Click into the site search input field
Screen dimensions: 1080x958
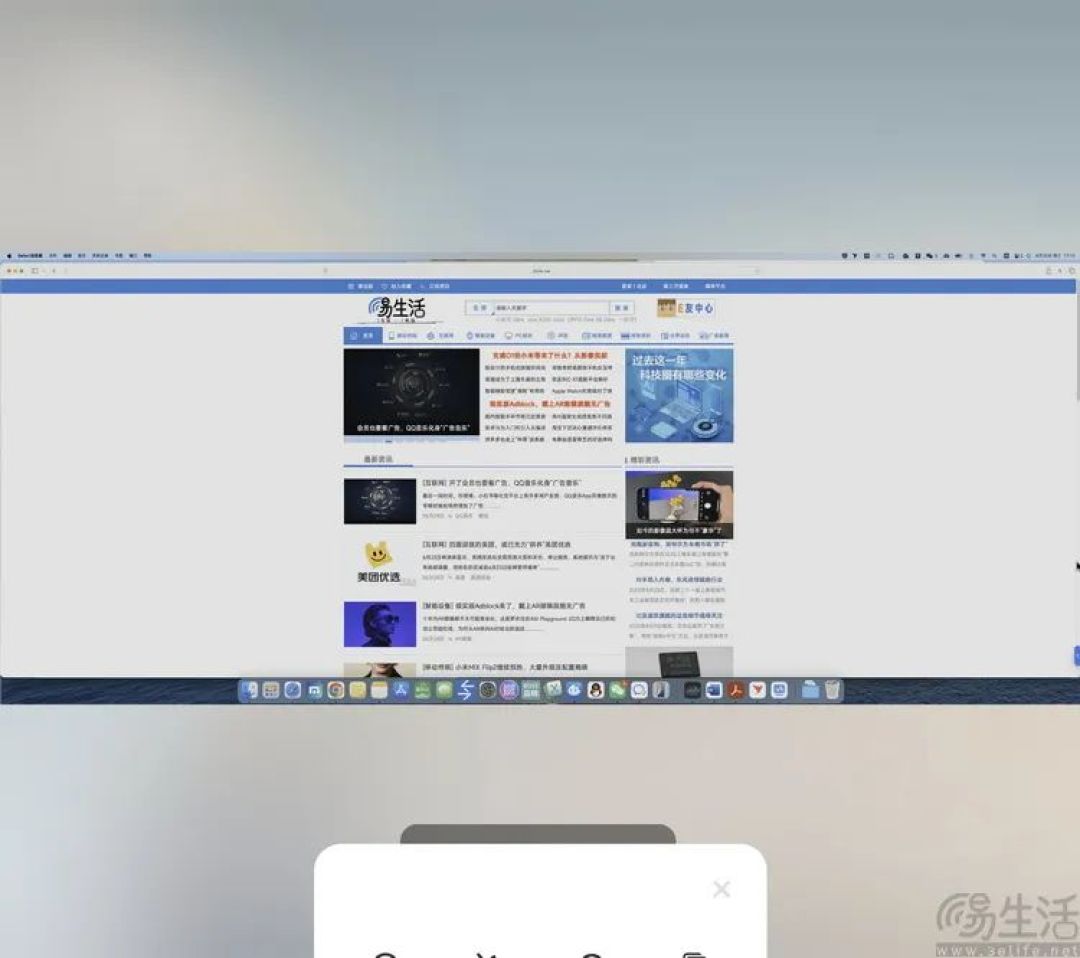[x=551, y=308]
